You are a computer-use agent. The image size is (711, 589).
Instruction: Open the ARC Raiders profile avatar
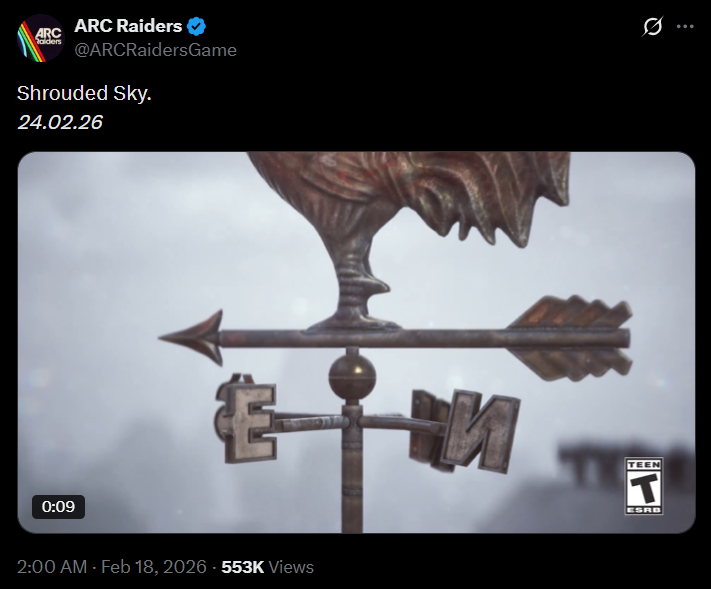pyautogui.click(x=40, y=38)
